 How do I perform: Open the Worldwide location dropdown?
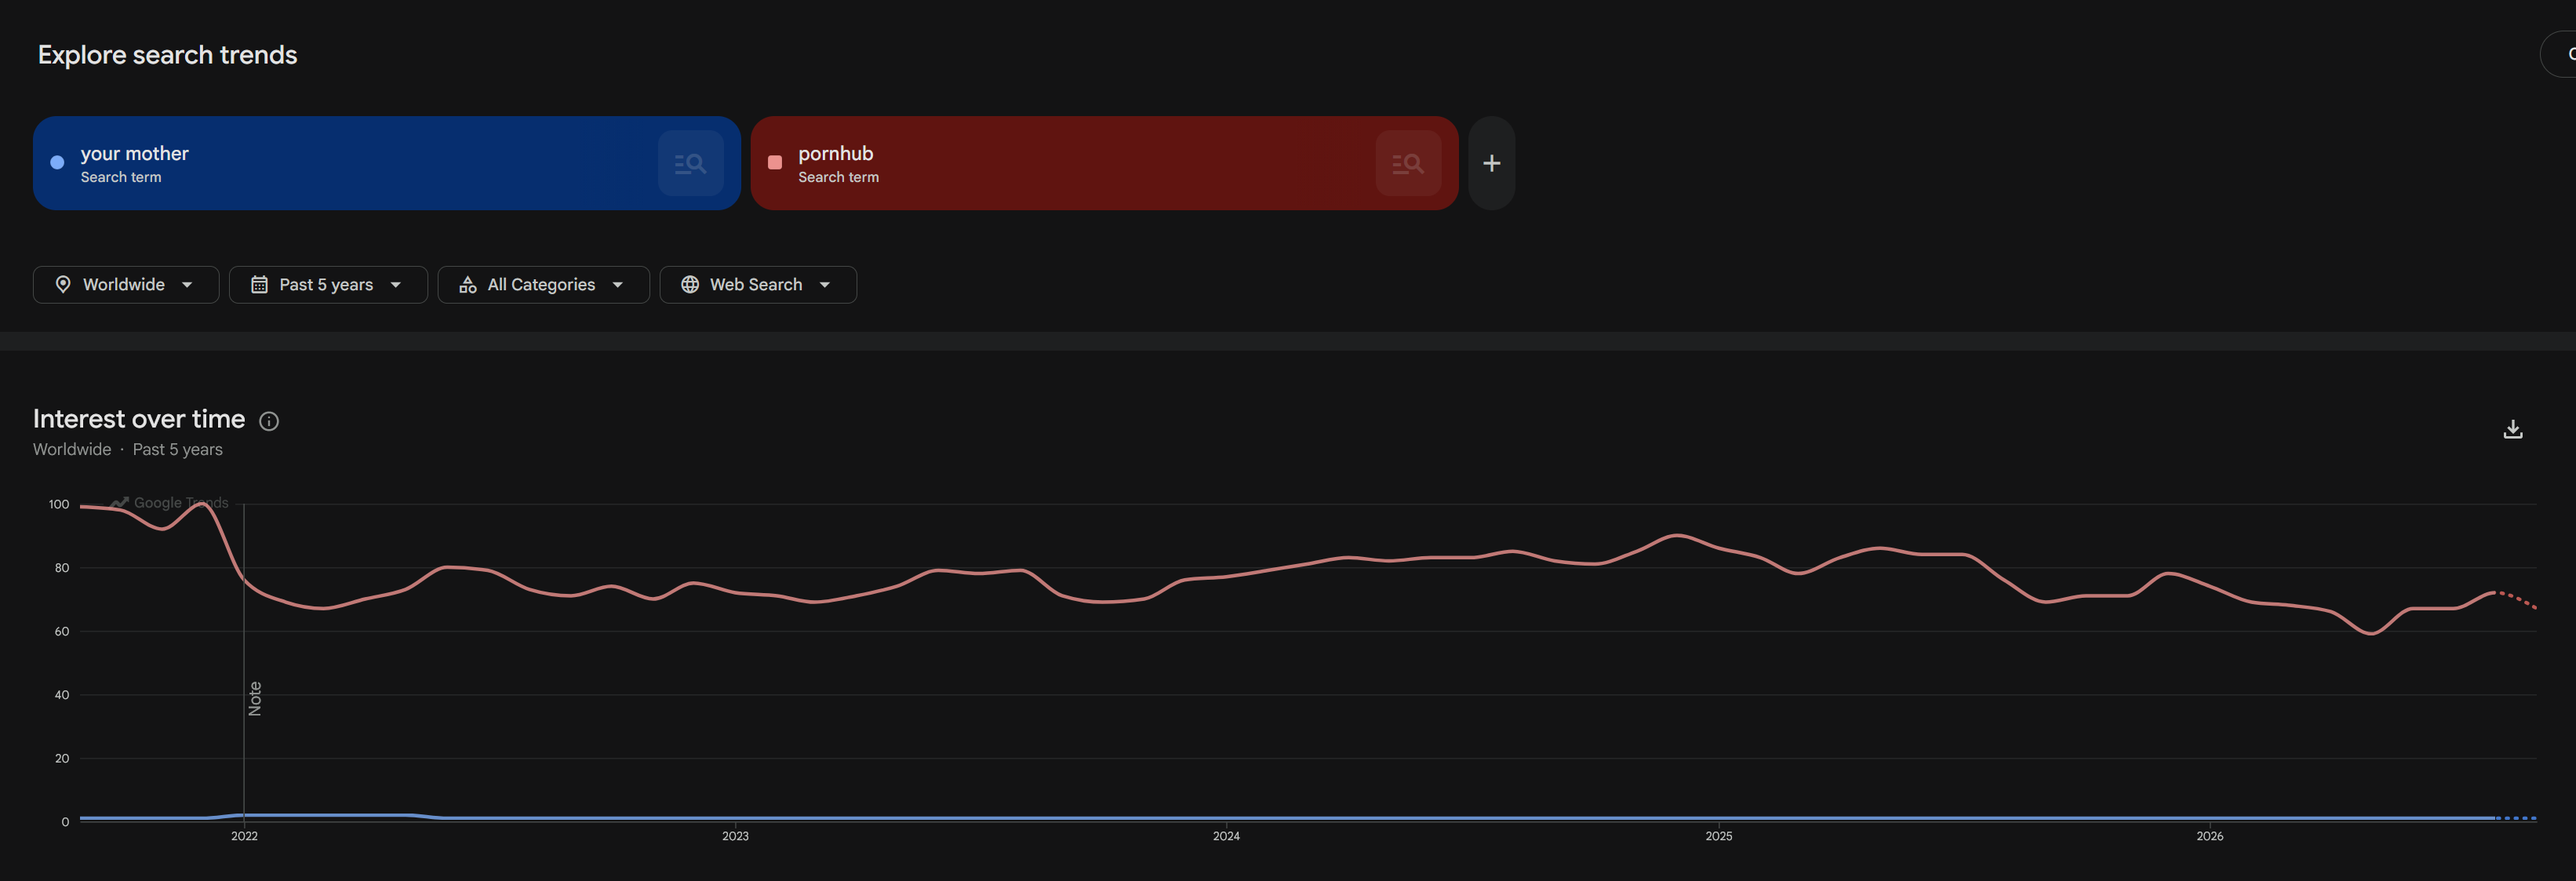[x=126, y=284]
